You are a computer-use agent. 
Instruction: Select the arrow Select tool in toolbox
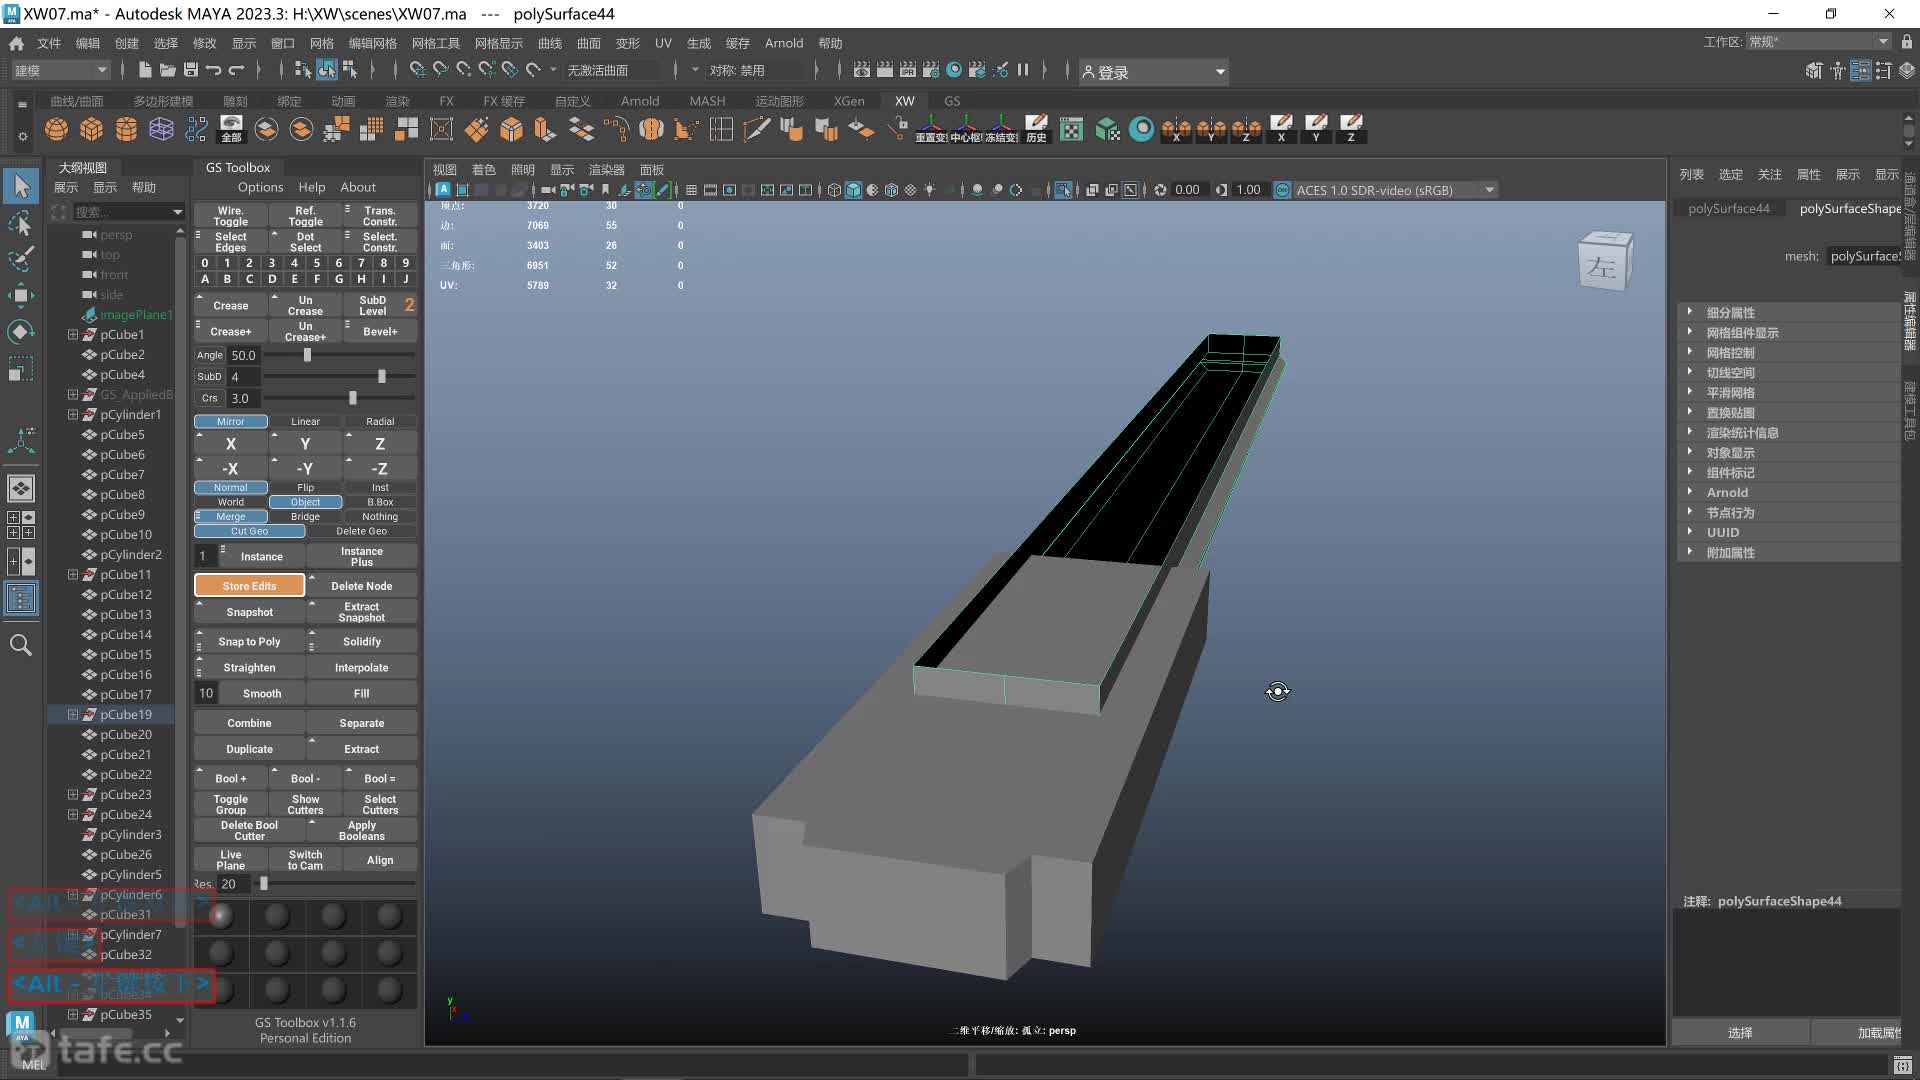point(21,186)
